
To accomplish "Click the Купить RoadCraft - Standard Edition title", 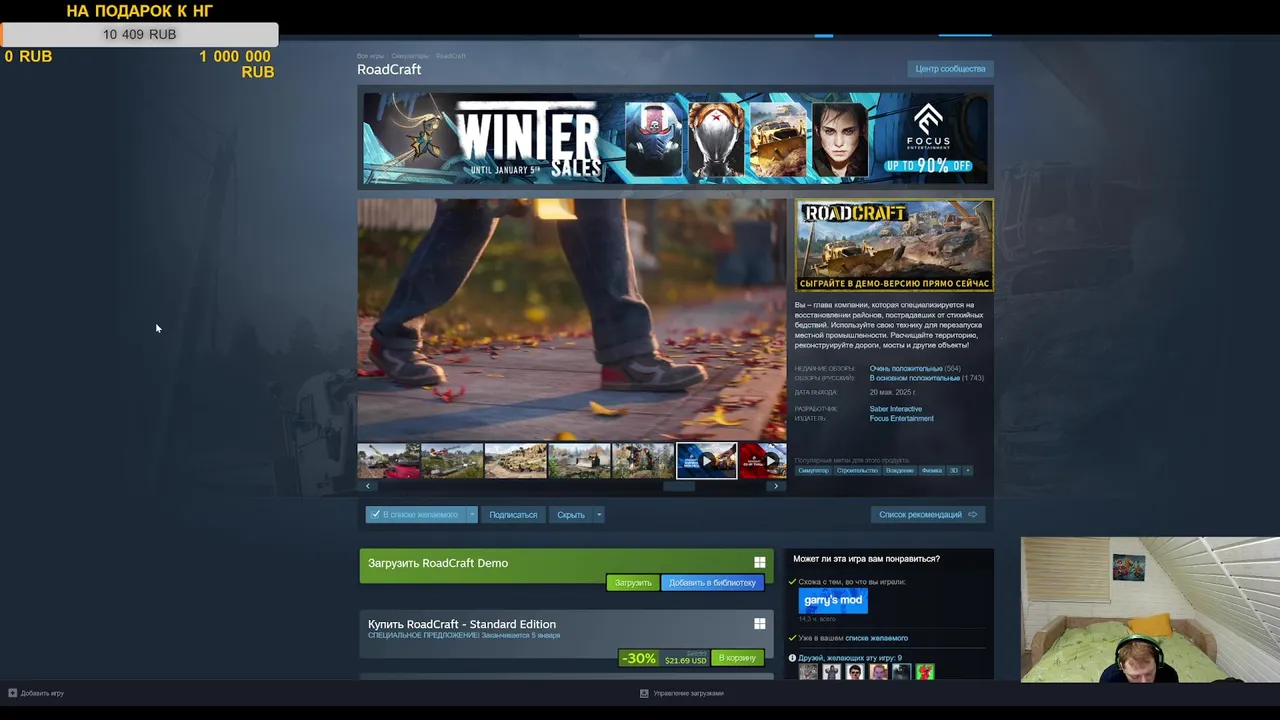I will click(x=462, y=624).
